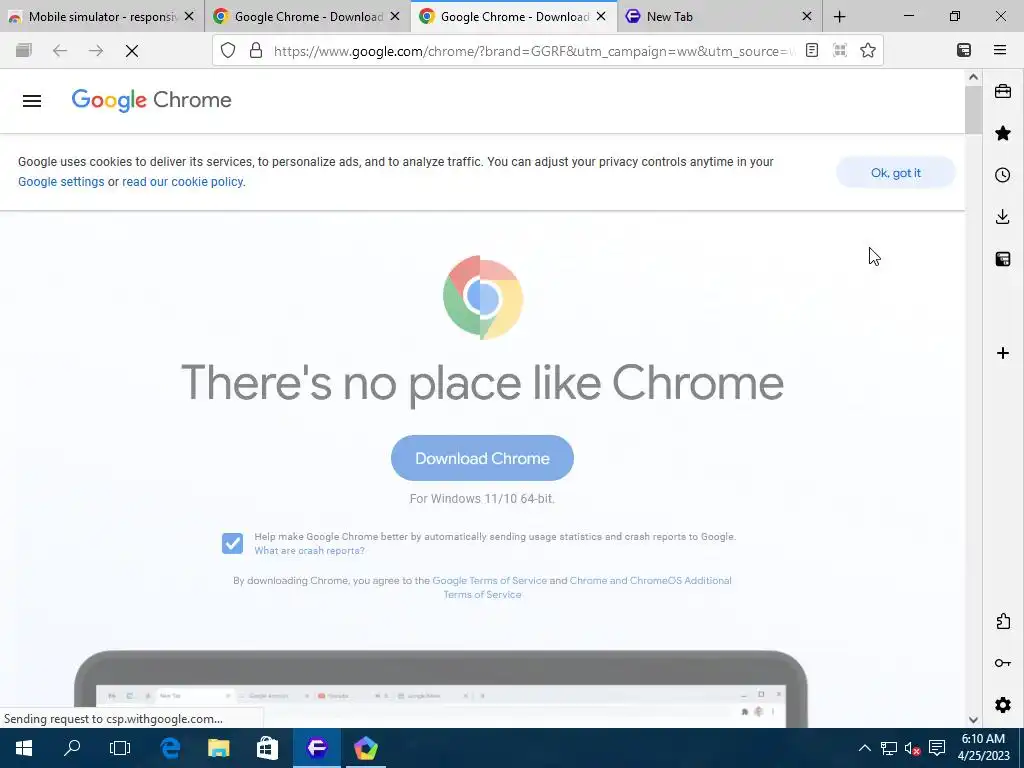Open bookmarks star in the sidebar
Viewport: 1024px width, 768px height.
coord(1003,133)
